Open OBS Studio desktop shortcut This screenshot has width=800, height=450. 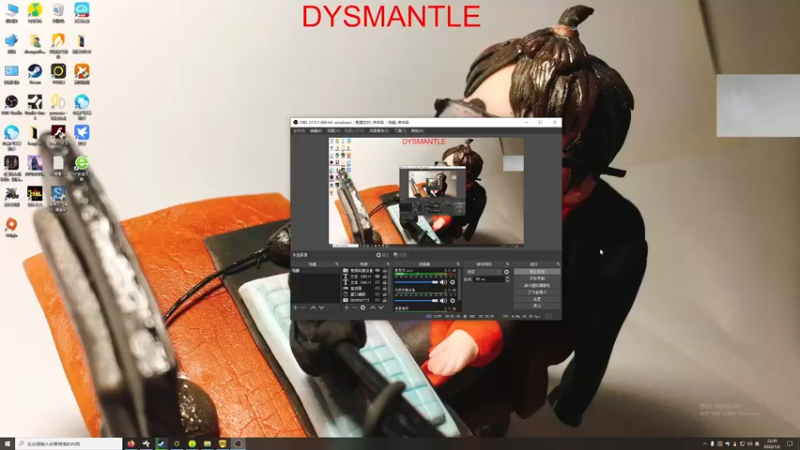(x=11, y=105)
